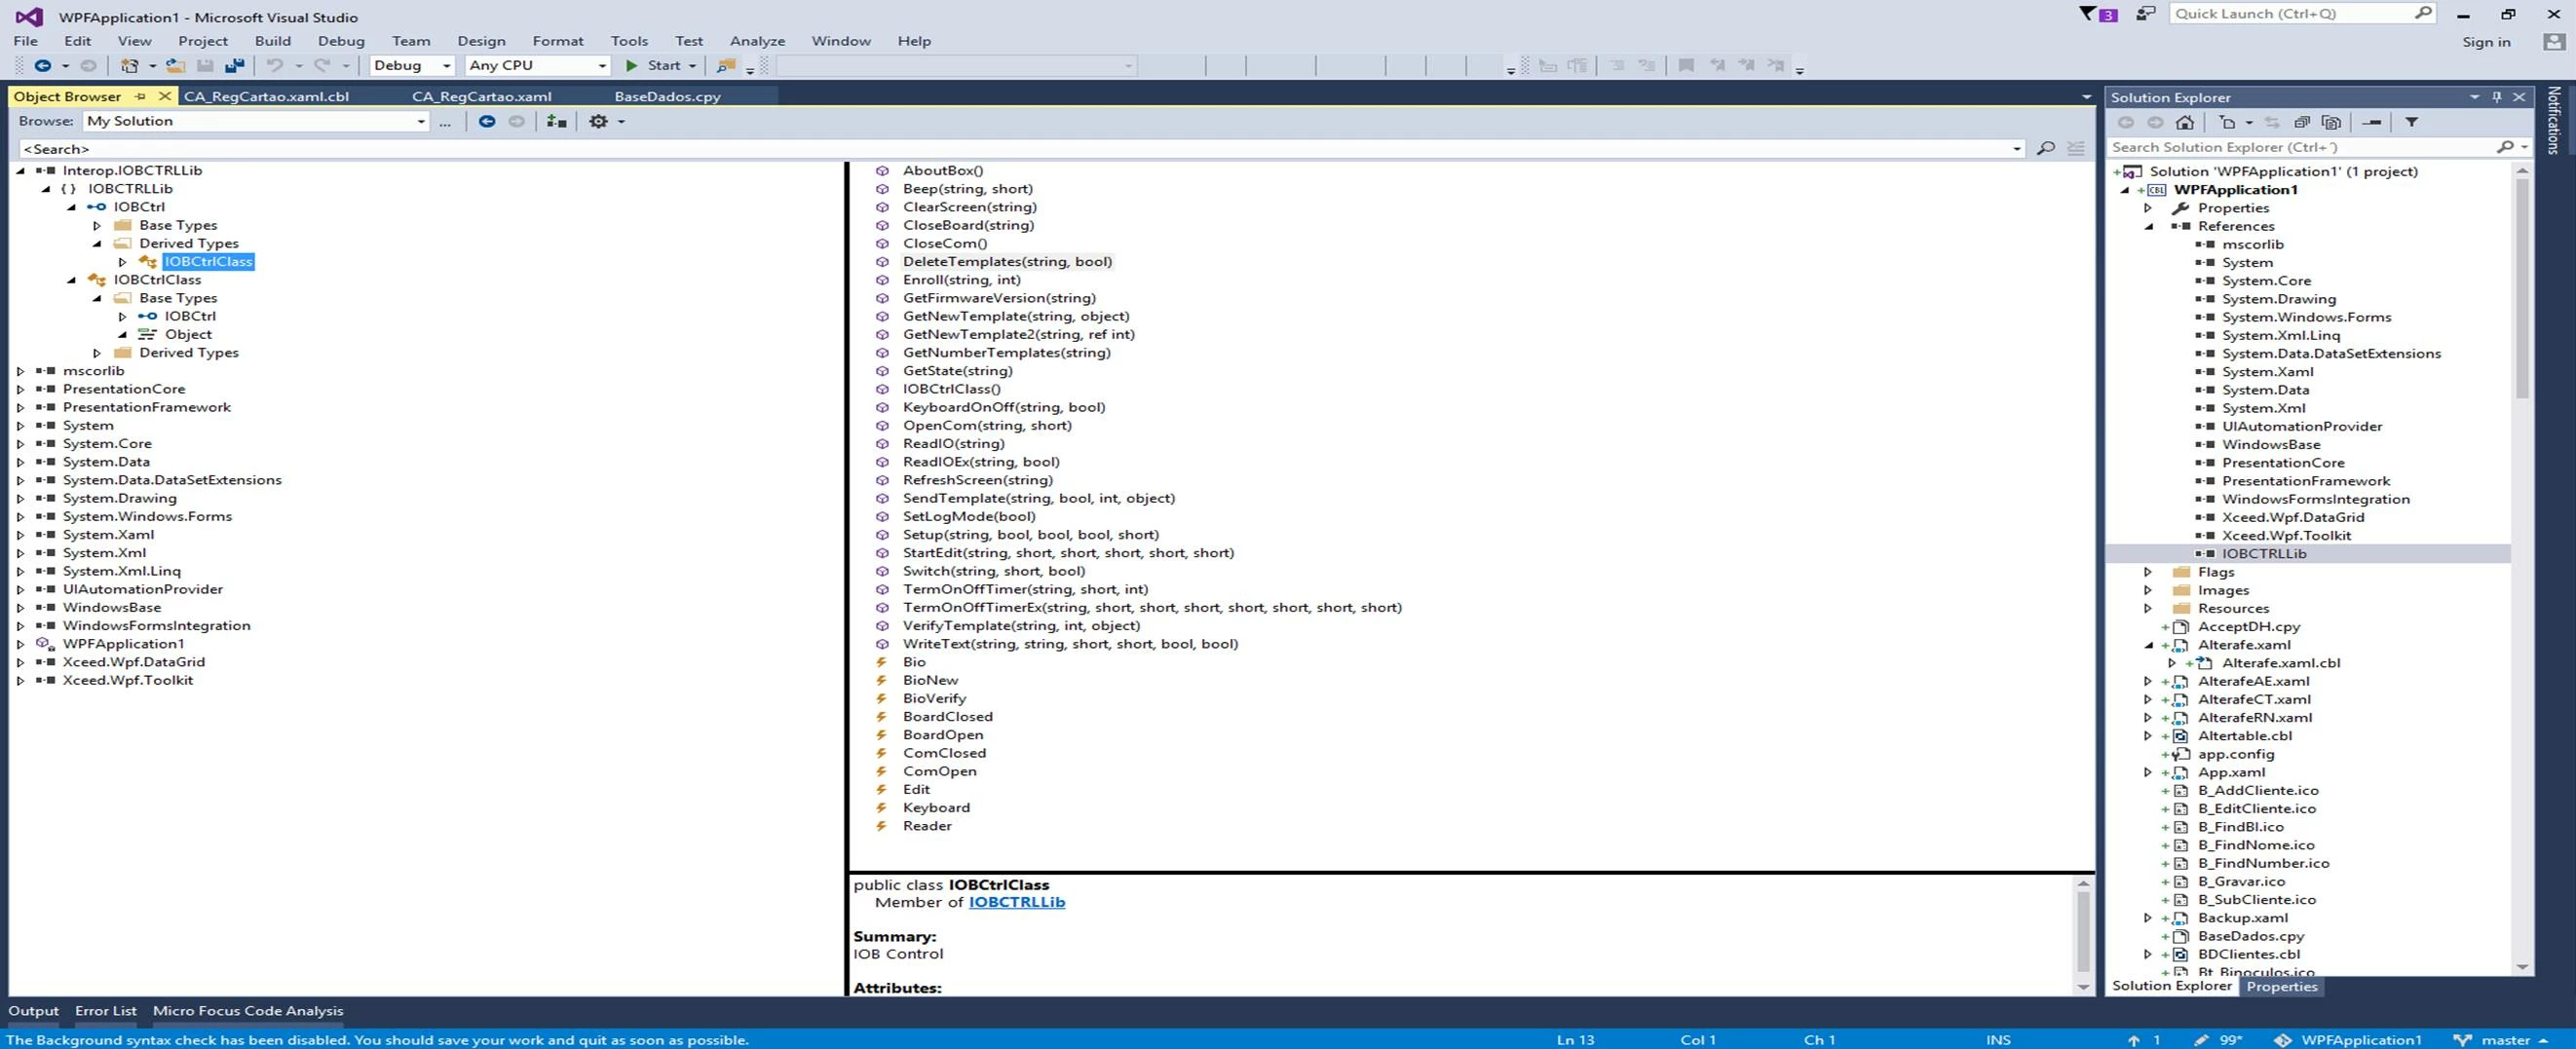This screenshot has width=2576, height=1049.
Task: Click notifications flag icon with badge 3
Action: [2099, 14]
